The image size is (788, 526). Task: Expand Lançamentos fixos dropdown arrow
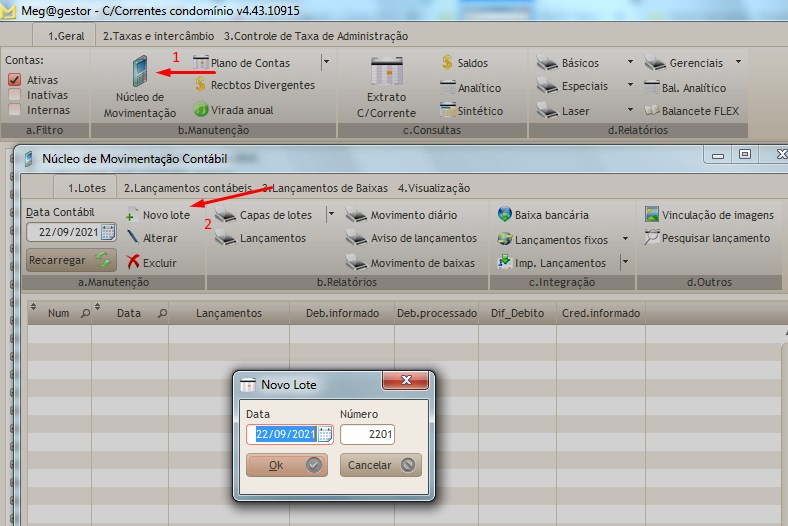(625, 239)
